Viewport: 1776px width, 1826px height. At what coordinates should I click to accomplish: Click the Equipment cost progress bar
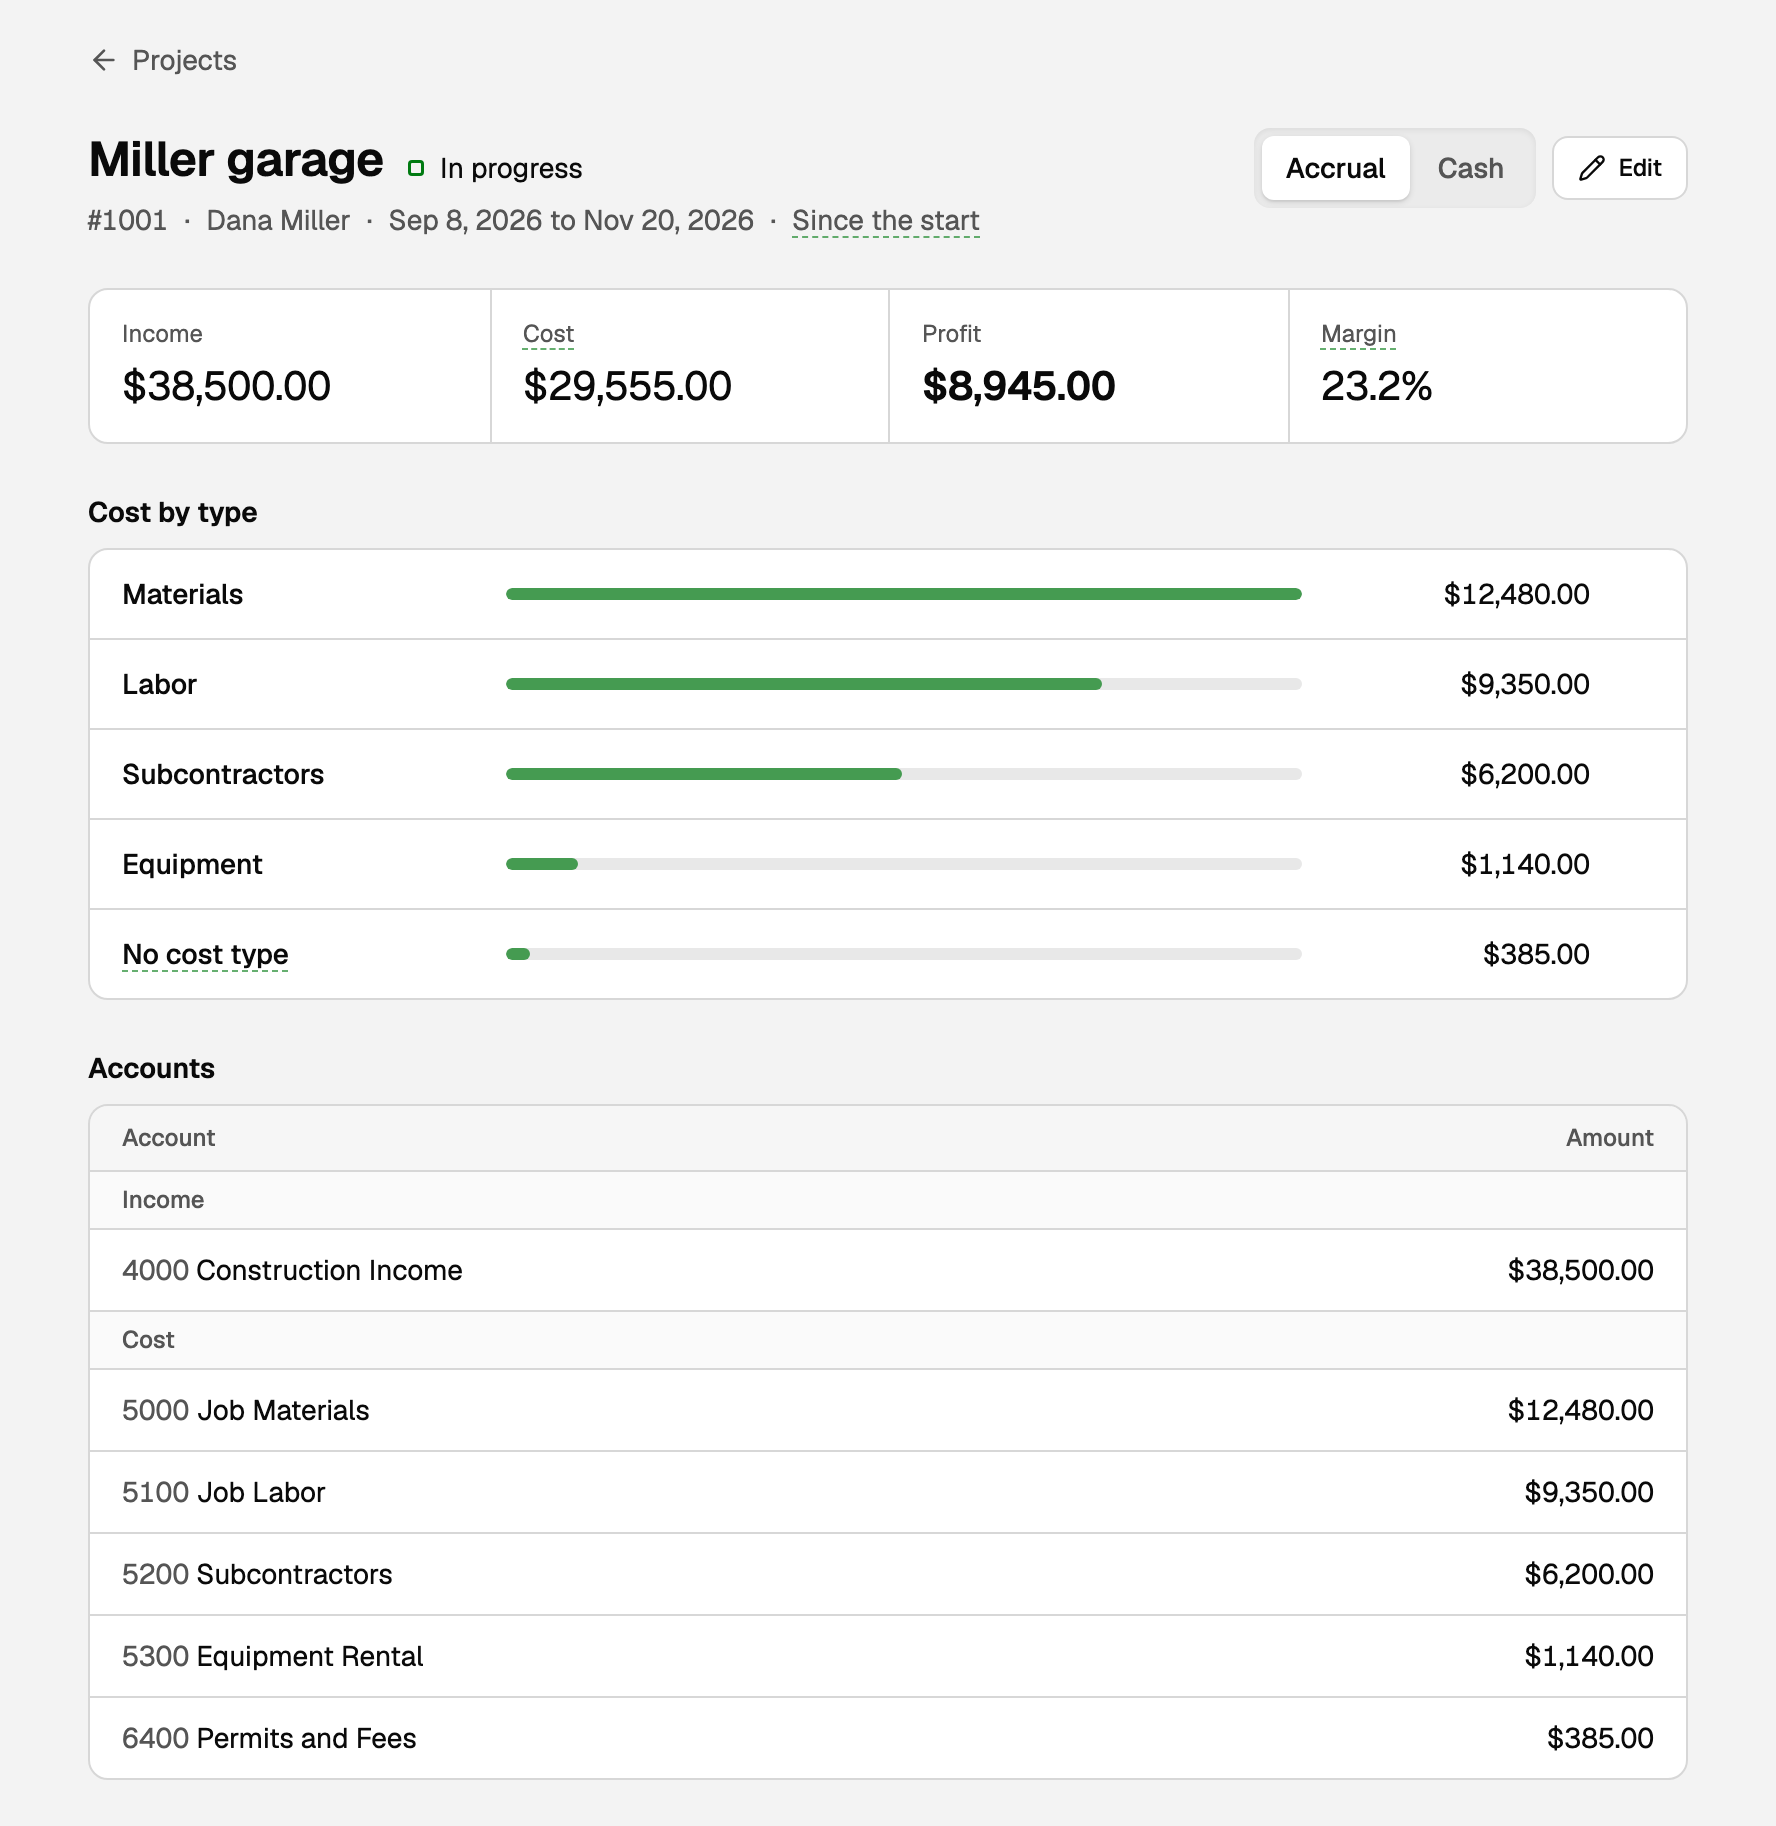[903, 864]
